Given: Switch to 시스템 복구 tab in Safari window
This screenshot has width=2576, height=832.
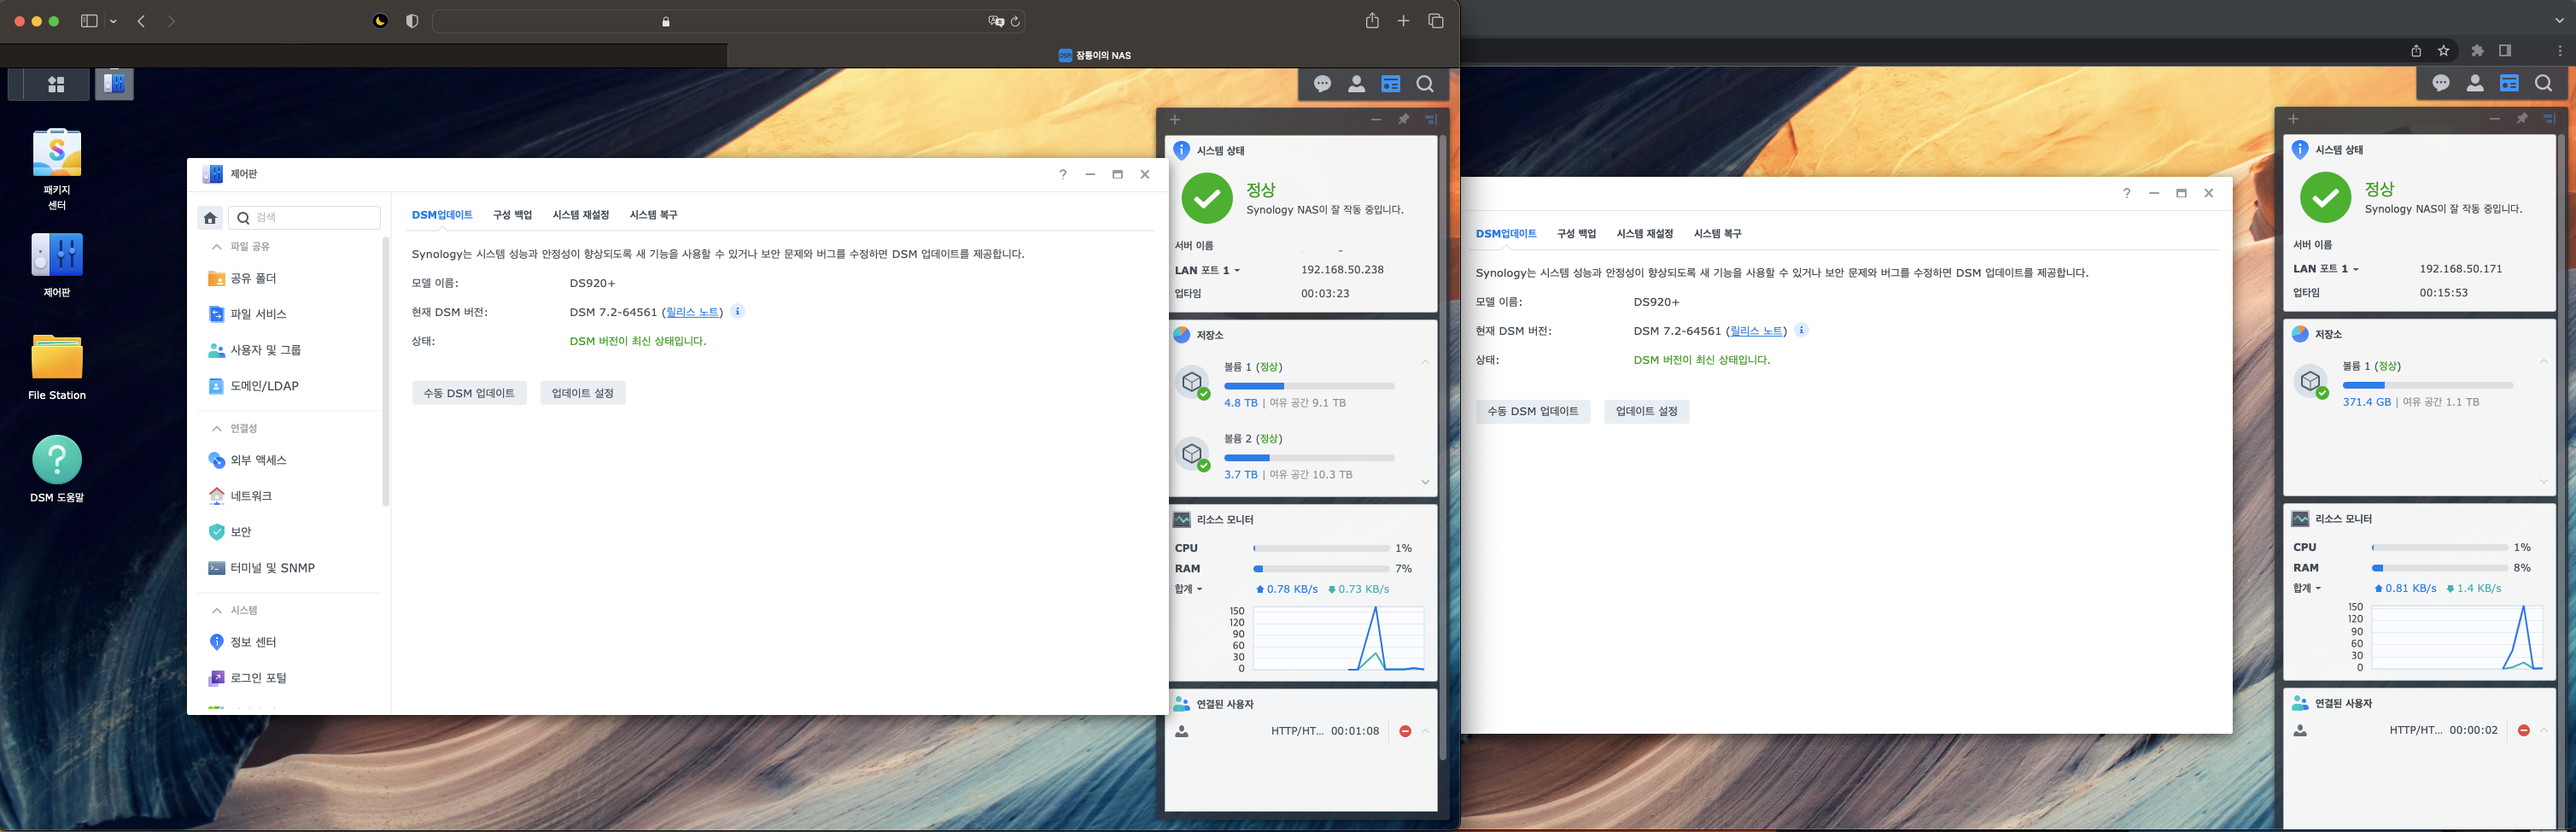Looking at the screenshot, I should tap(653, 215).
